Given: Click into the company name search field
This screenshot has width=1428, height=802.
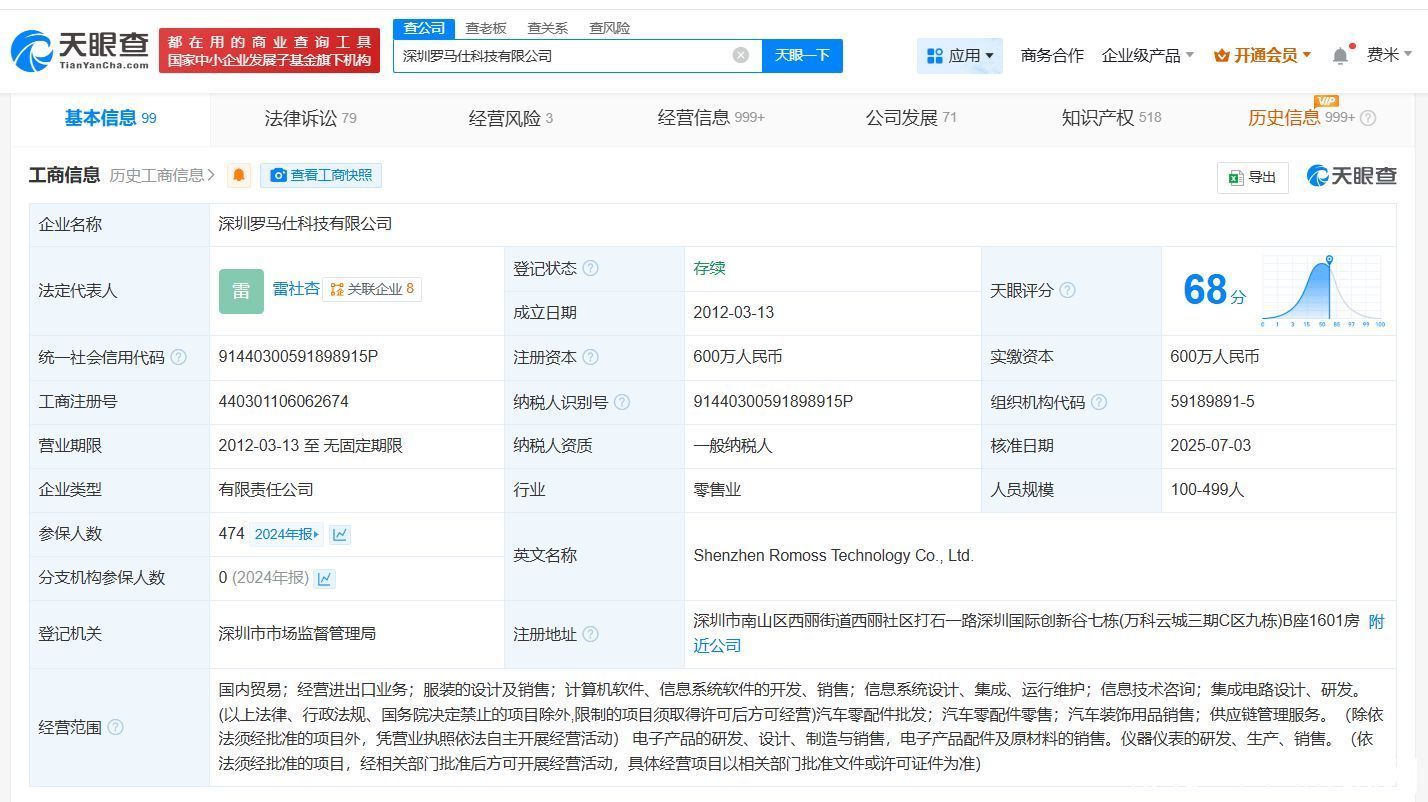Looking at the screenshot, I should pos(560,56).
